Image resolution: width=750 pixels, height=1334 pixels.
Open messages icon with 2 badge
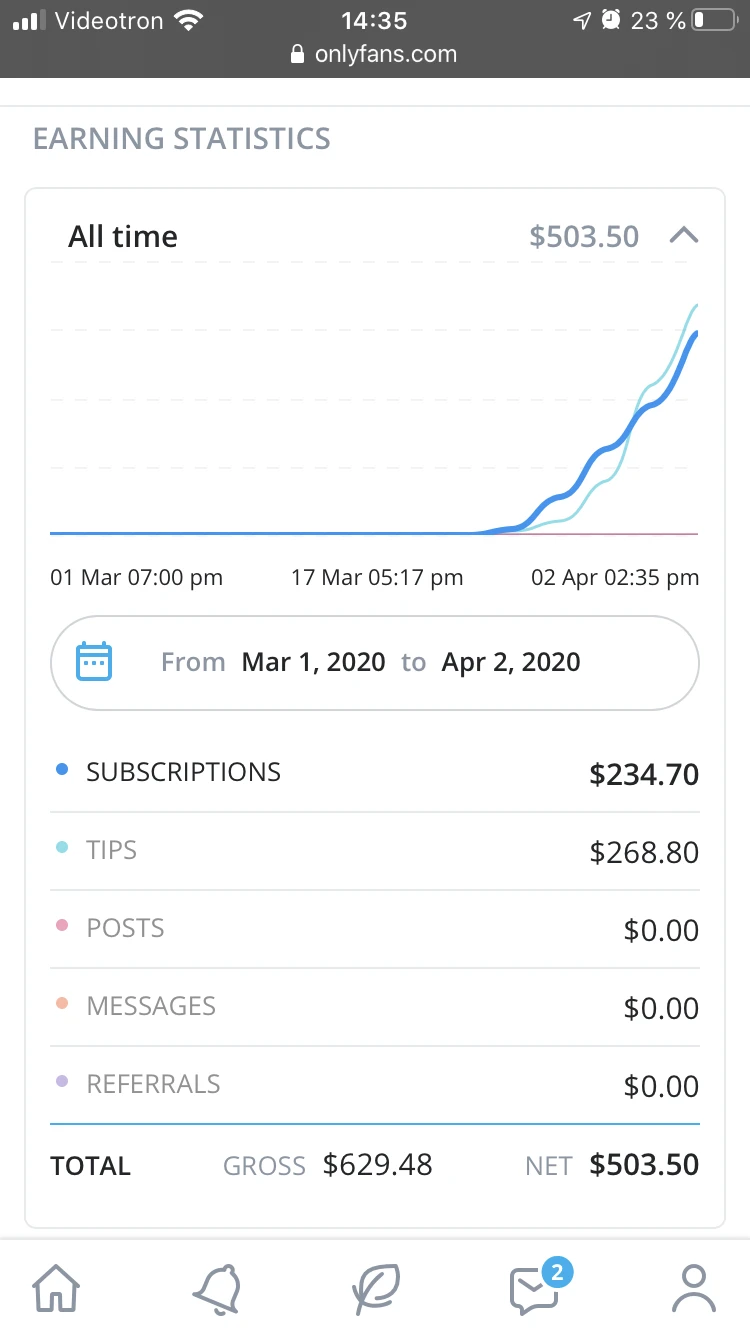pyautogui.click(x=535, y=1288)
